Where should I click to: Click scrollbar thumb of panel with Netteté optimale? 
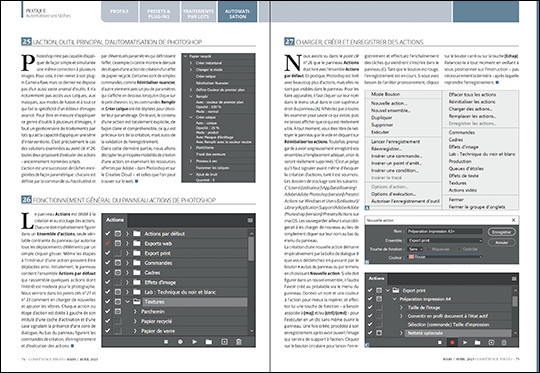coord(515,301)
